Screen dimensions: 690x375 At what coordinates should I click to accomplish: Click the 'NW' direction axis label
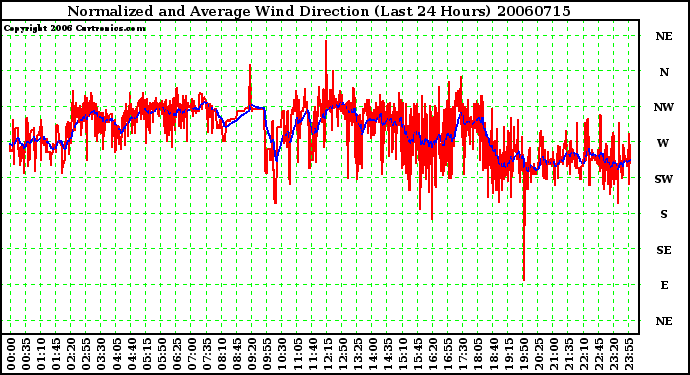coord(664,107)
